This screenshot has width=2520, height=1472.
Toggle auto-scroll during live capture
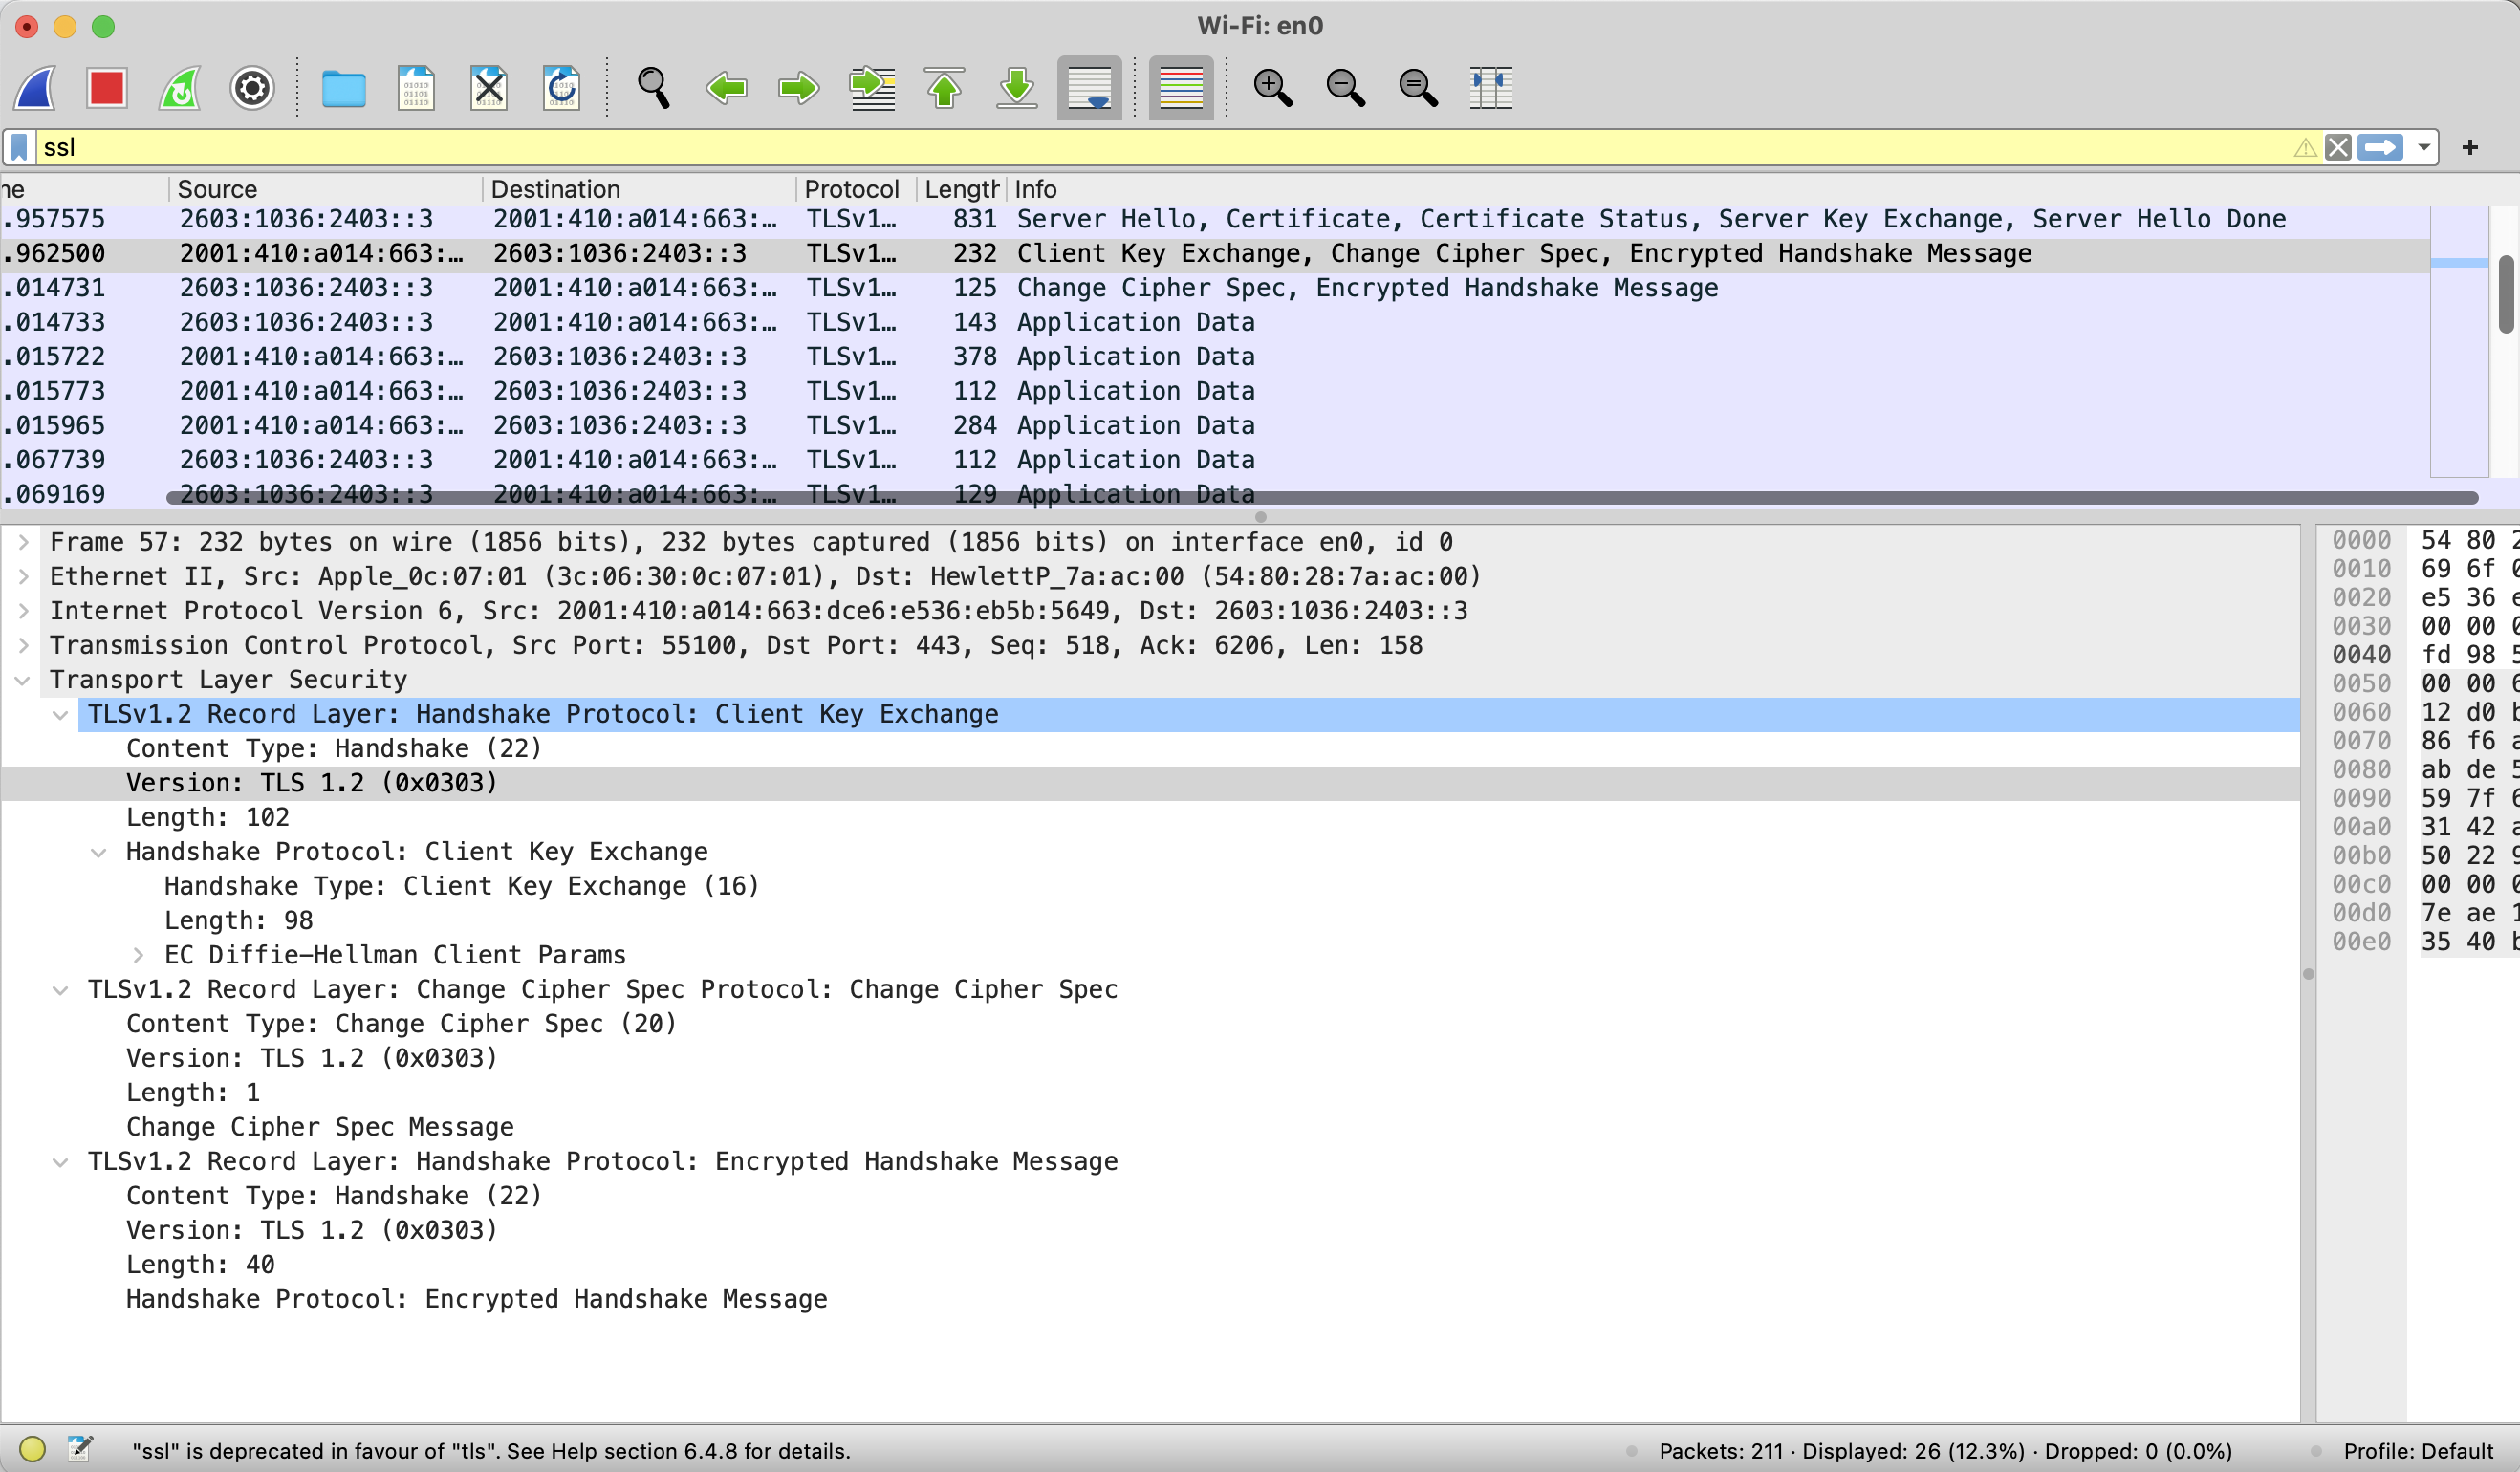[1089, 88]
